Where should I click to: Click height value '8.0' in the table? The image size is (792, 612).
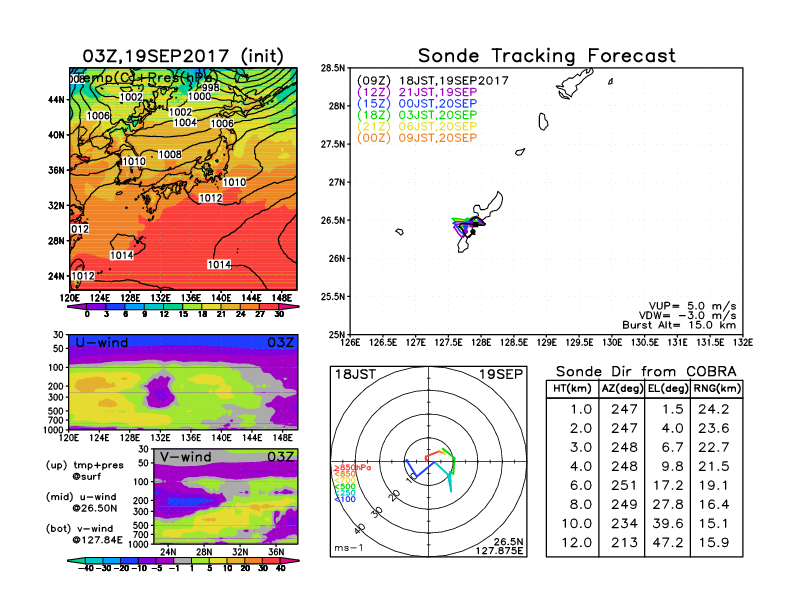(x=581, y=504)
